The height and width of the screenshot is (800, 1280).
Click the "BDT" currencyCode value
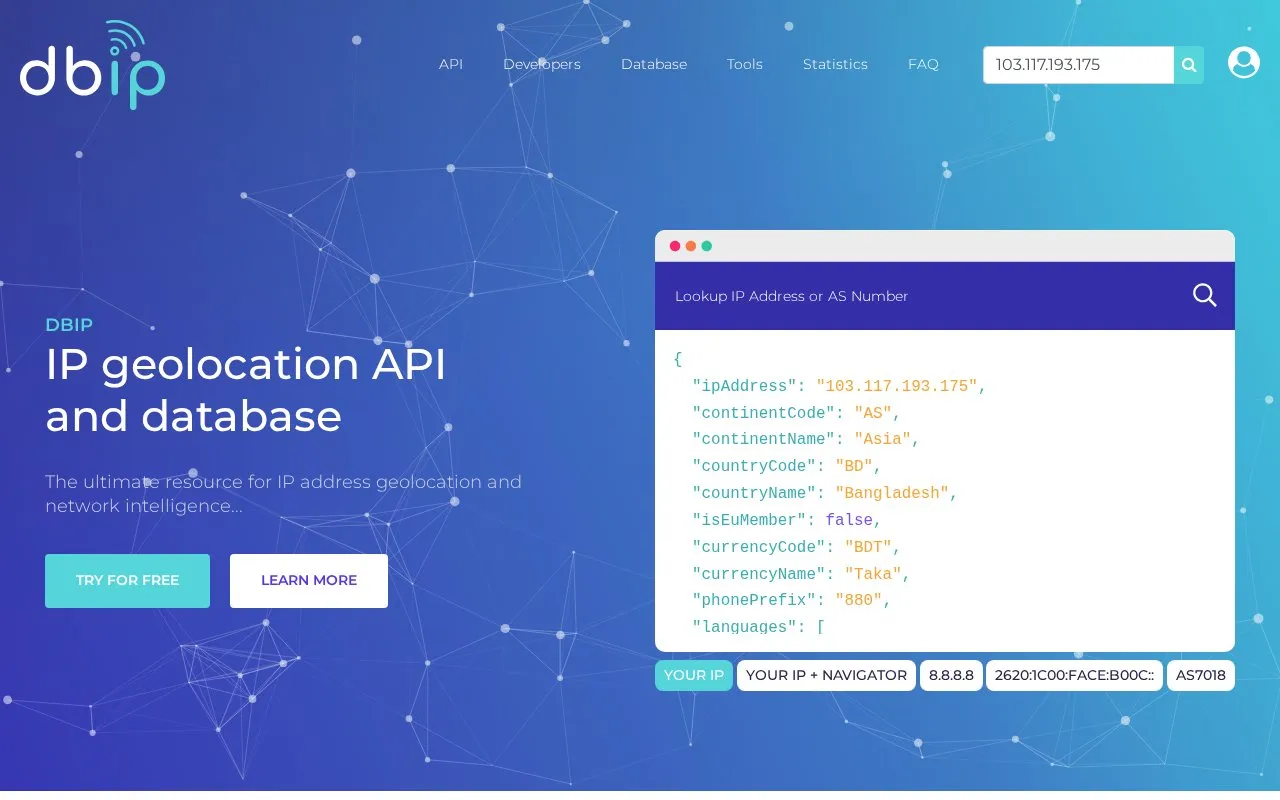tap(868, 547)
